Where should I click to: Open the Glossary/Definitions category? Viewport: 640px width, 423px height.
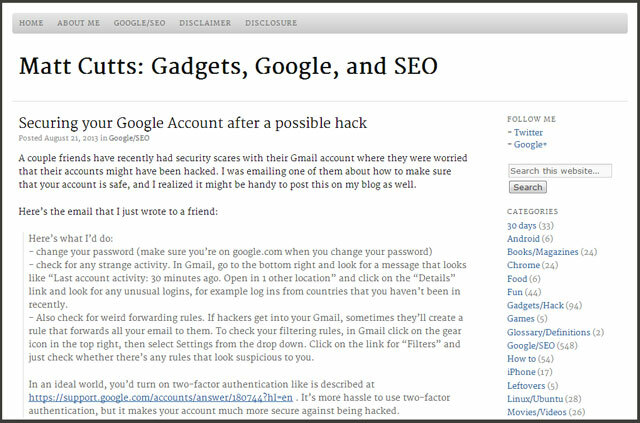coord(549,332)
